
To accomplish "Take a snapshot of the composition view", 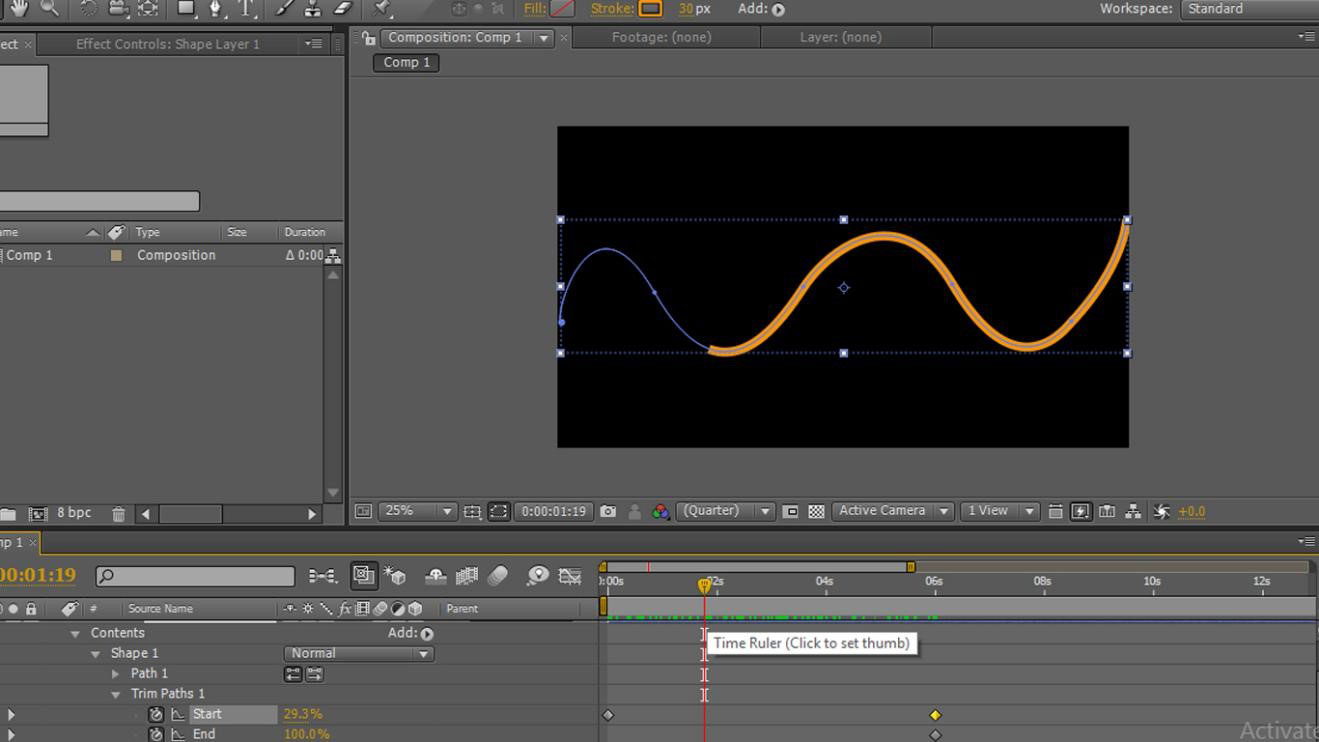I will coord(608,511).
